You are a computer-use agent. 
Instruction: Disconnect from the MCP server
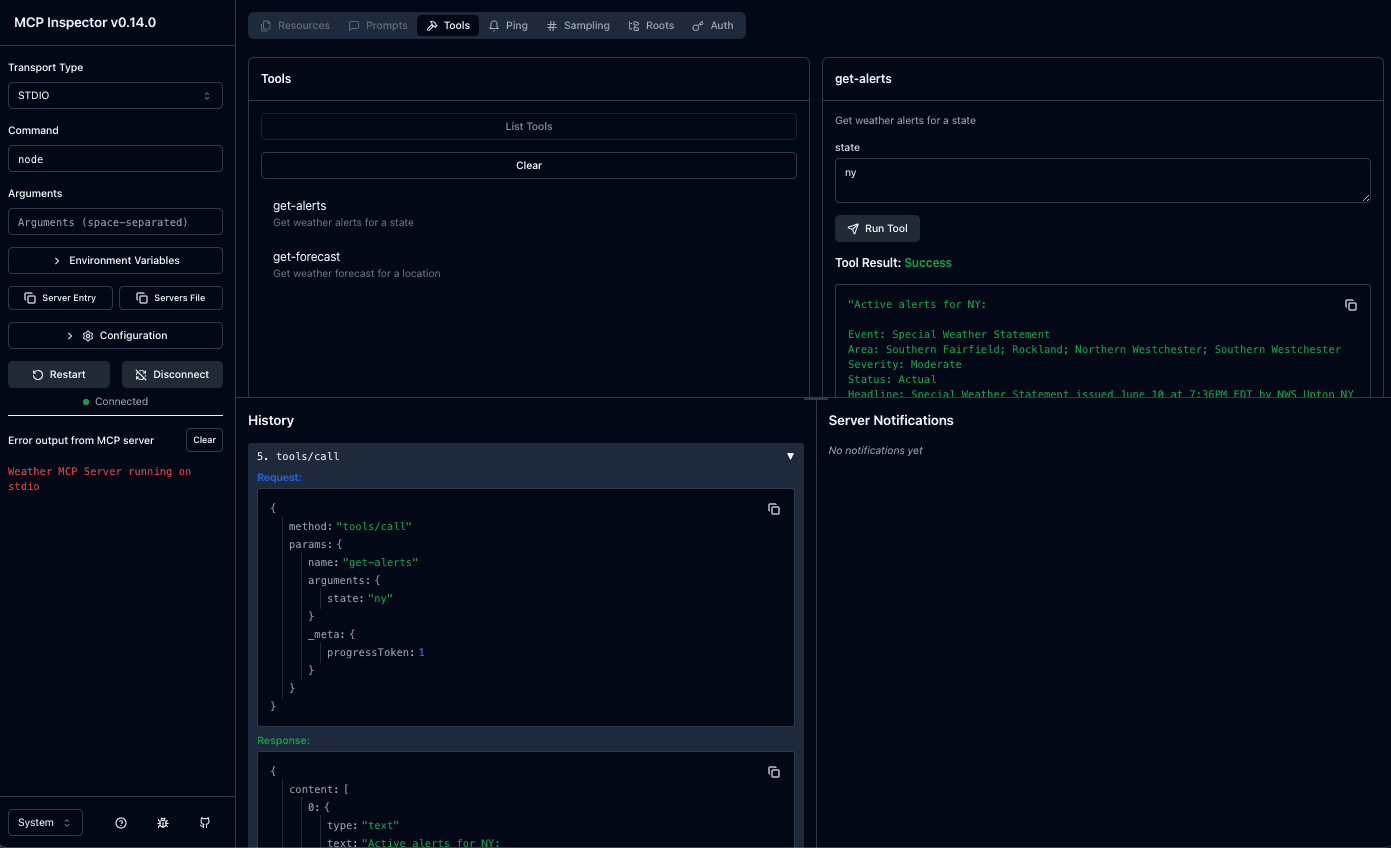[x=172, y=374]
